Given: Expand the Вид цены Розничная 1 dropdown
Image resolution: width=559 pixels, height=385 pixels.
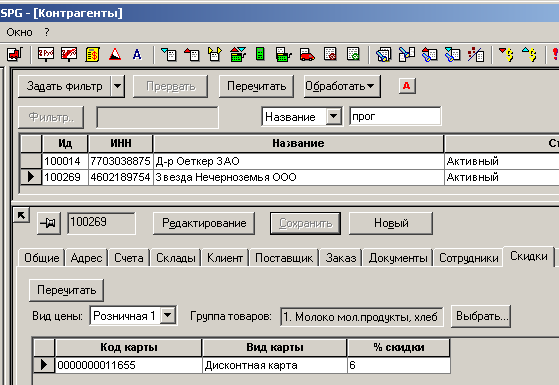Looking at the screenshot, I should tap(168, 315).
